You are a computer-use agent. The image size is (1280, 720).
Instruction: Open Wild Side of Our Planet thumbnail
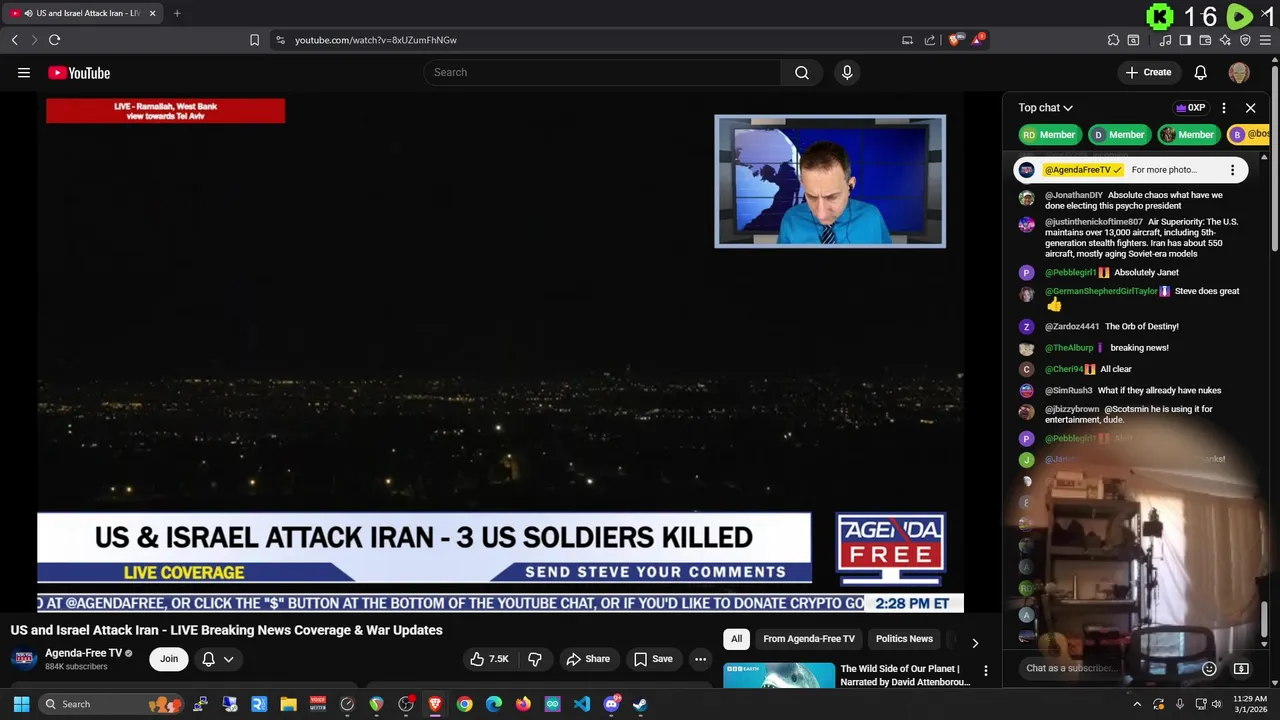(x=779, y=675)
